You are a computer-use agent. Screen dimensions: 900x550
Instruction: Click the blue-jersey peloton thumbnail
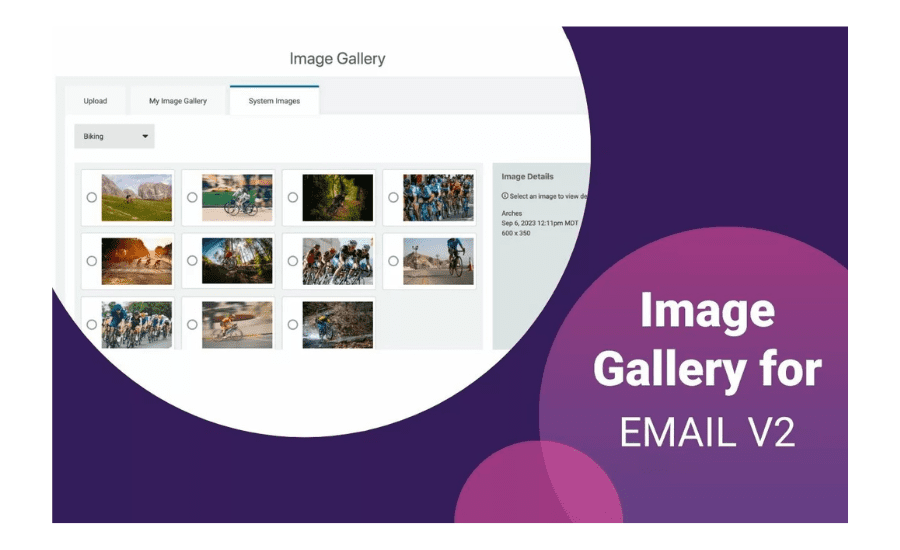pyautogui.click(x=439, y=197)
